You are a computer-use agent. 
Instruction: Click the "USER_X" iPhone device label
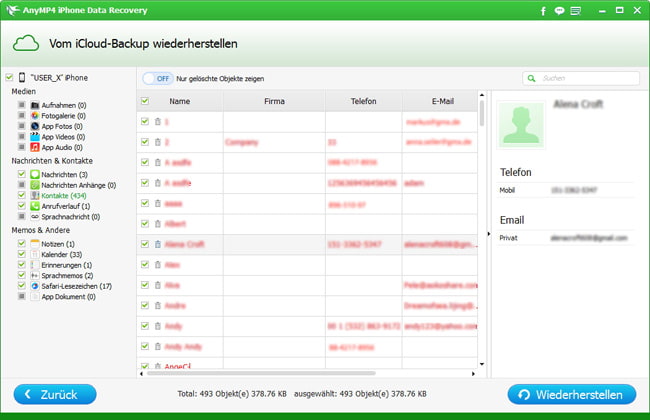[x=59, y=78]
